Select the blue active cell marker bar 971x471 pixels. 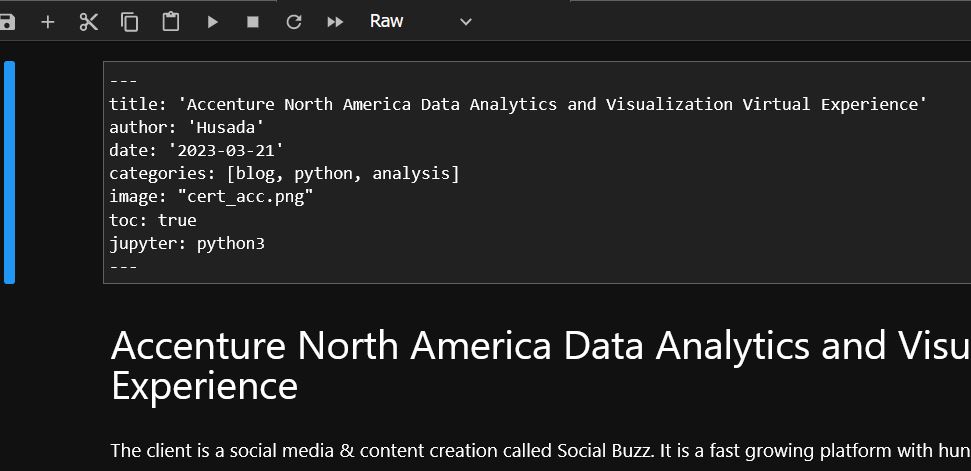[x=9, y=172]
